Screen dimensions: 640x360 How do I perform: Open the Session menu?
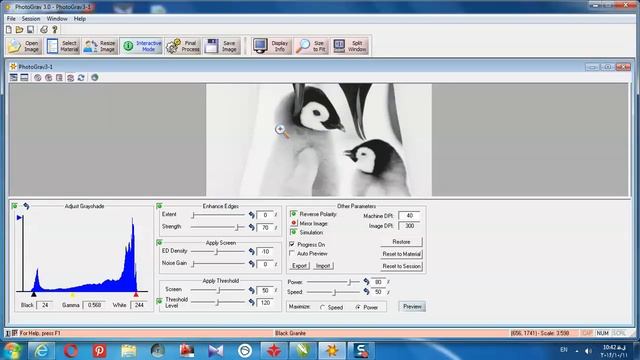pyautogui.click(x=31, y=19)
